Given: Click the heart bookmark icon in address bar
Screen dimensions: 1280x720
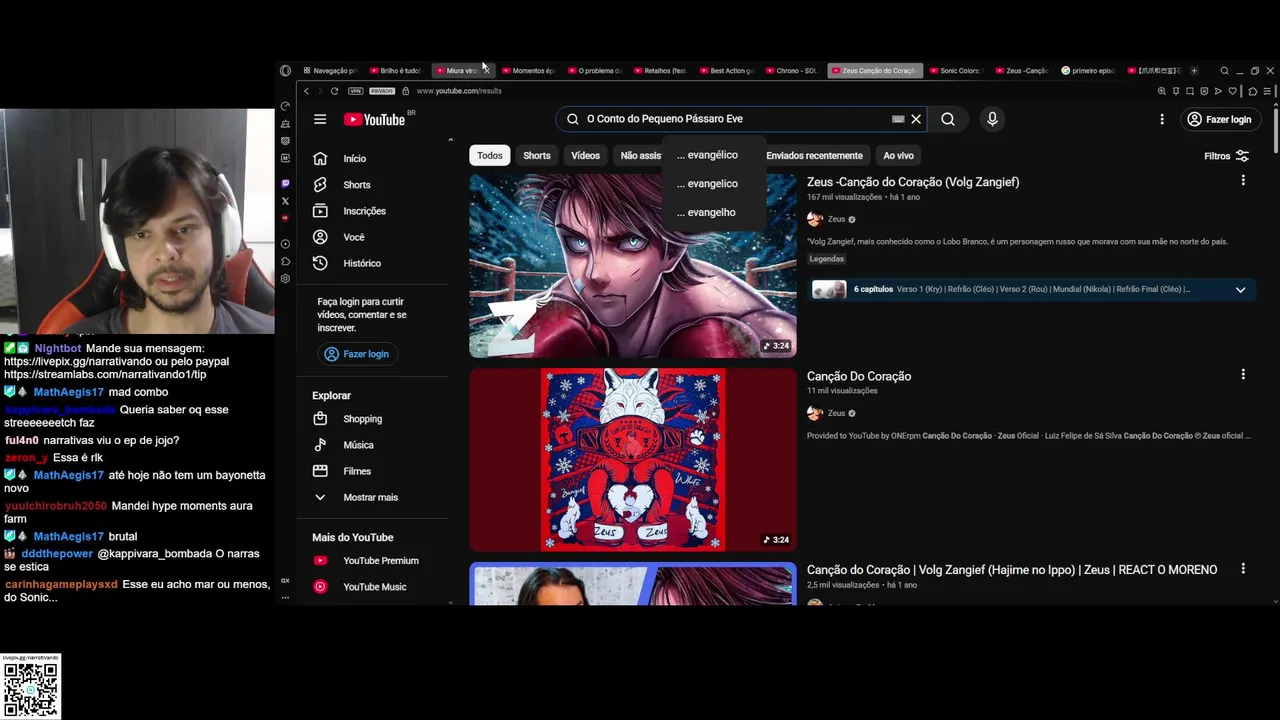Looking at the screenshot, I should point(1232,91).
